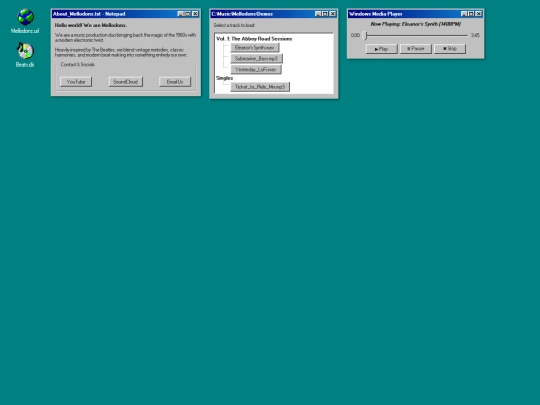The width and height of the screenshot is (540, 405).
Task: Click the 'Select a track to load' label
Action: click(x=234, y=25)
